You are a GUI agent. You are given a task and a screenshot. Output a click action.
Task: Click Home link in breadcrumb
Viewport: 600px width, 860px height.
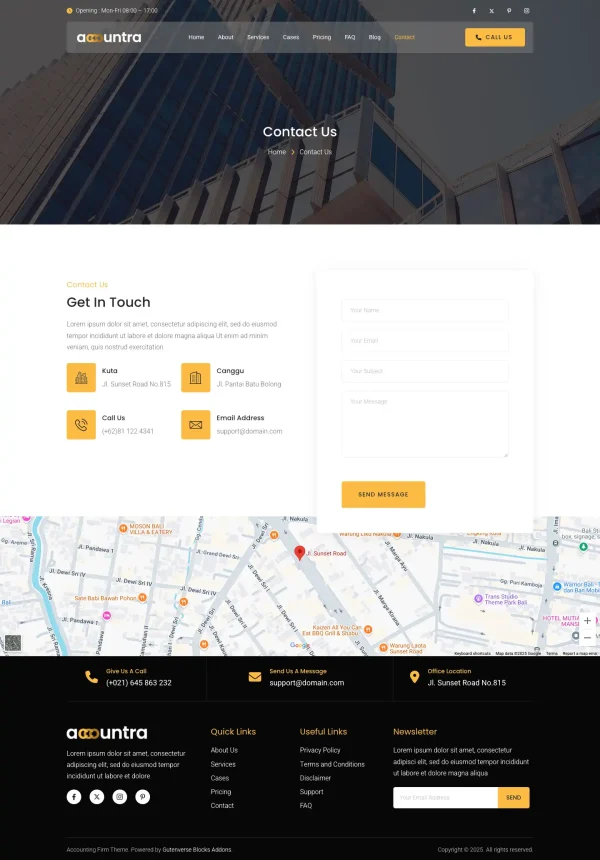[276, 152]
